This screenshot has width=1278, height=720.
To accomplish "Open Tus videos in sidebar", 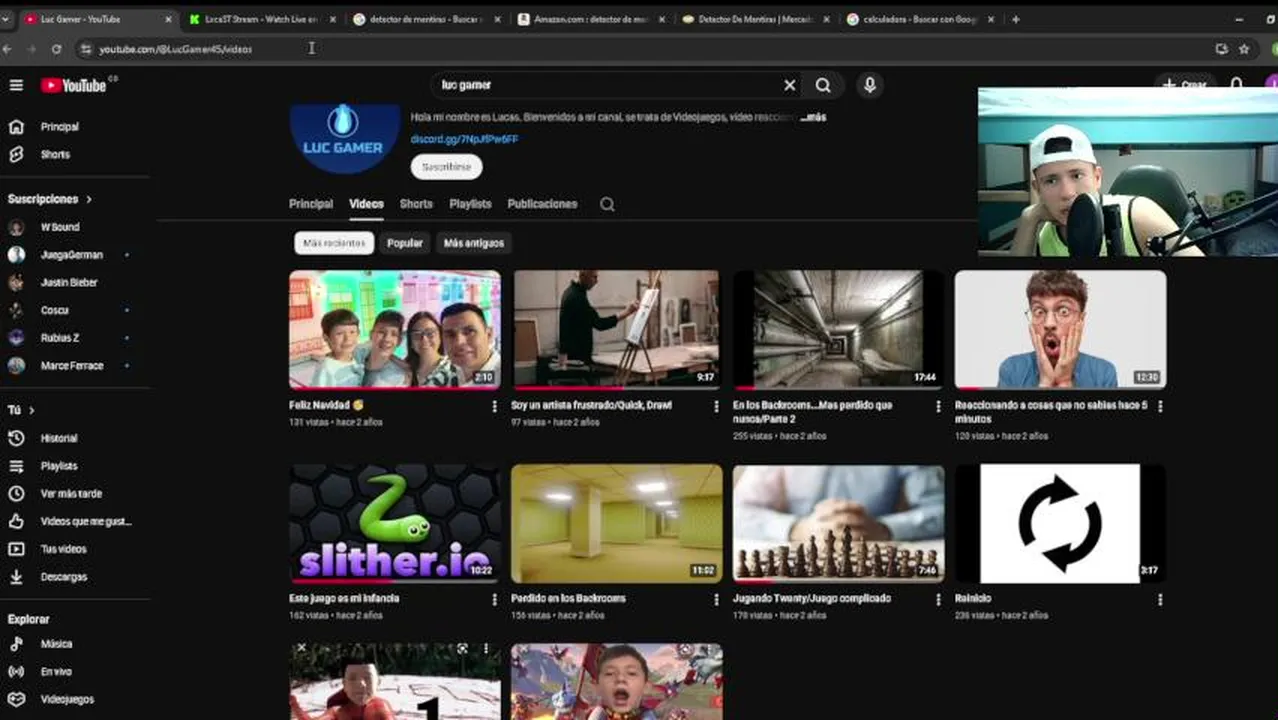I will 63,549.
